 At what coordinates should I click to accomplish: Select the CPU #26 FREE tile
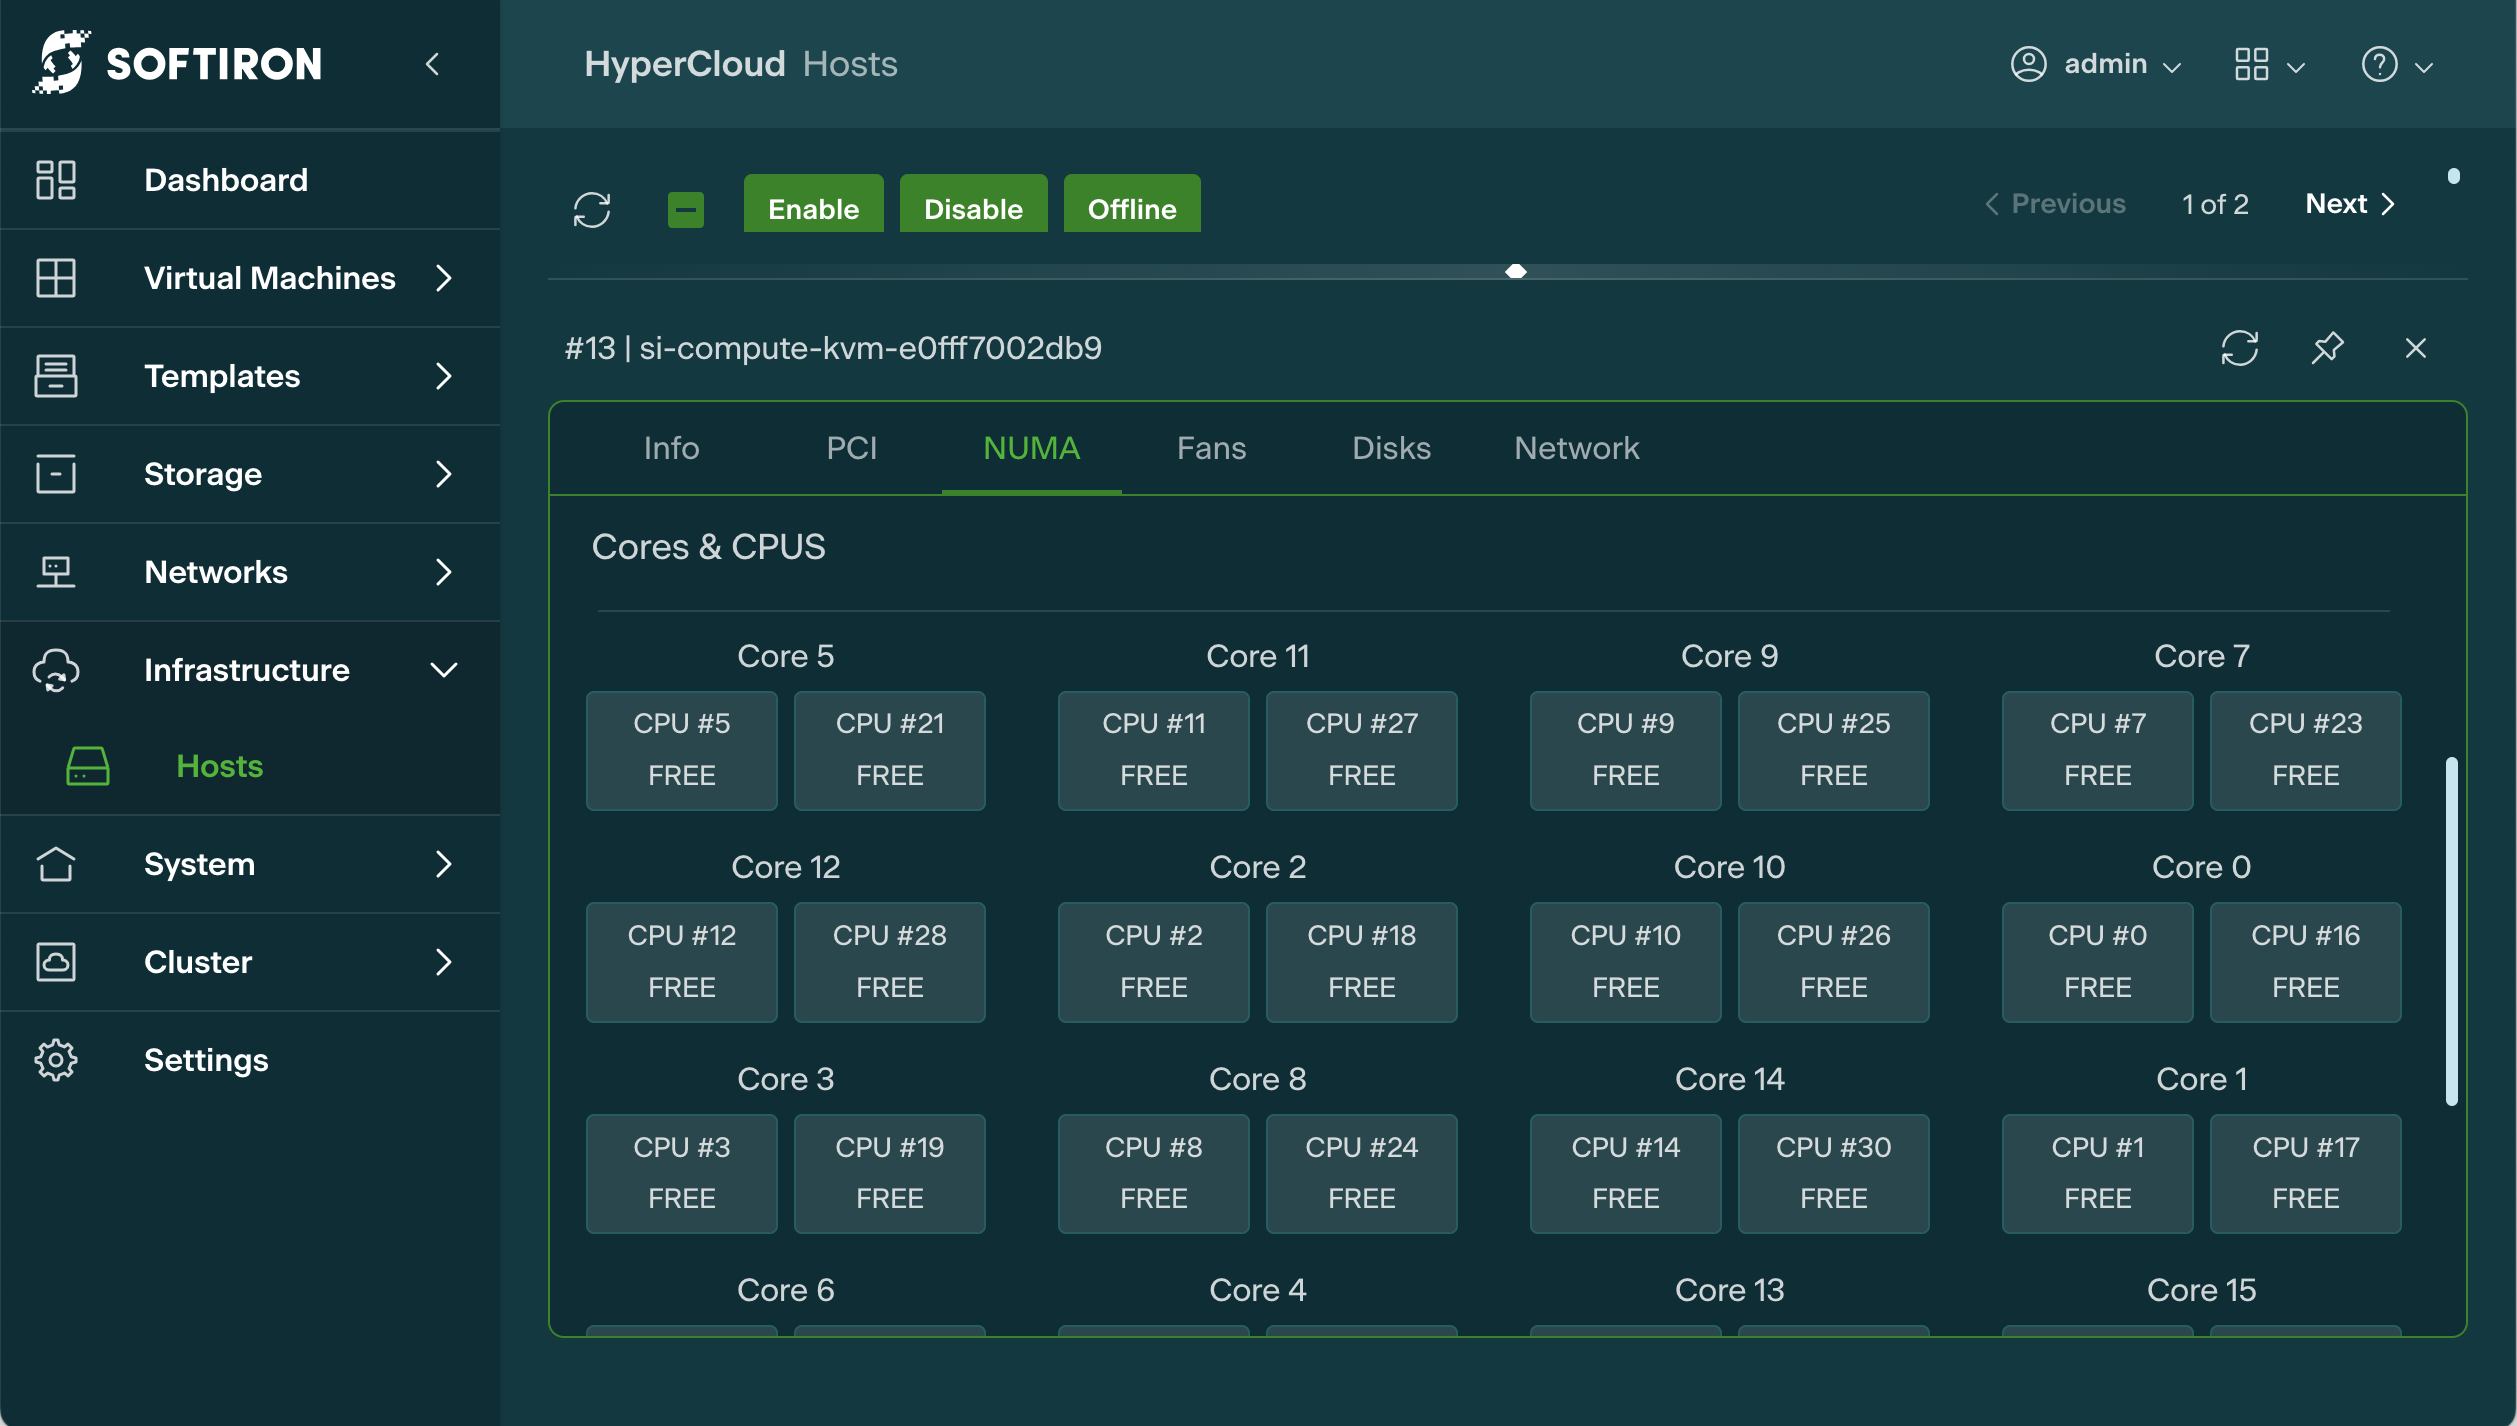1832,961
